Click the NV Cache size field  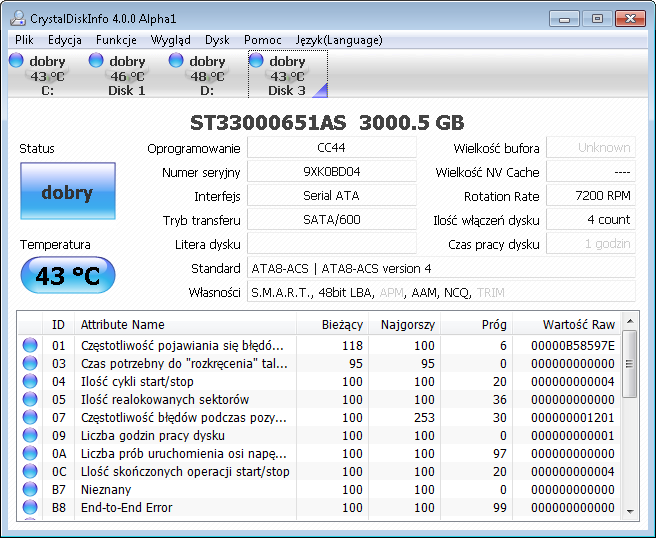591,172
